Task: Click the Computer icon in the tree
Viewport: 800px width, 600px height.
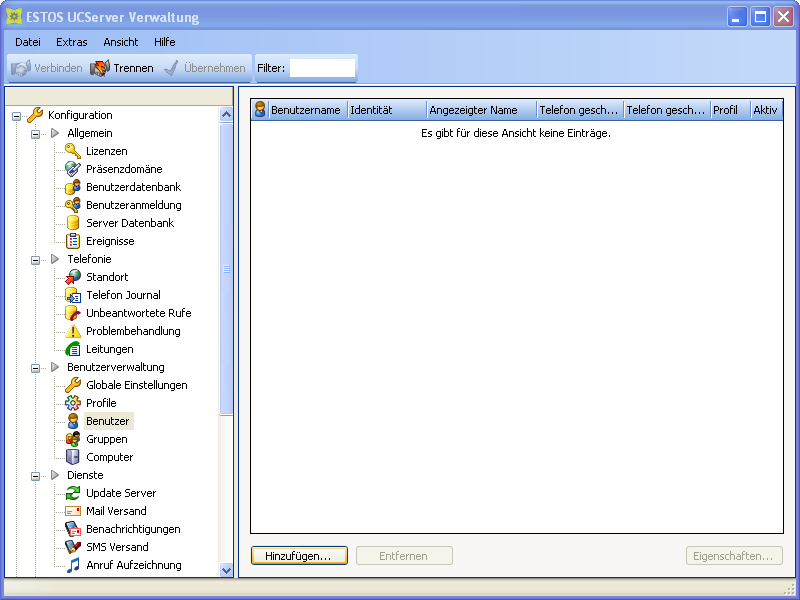Action: coord(73,457)
